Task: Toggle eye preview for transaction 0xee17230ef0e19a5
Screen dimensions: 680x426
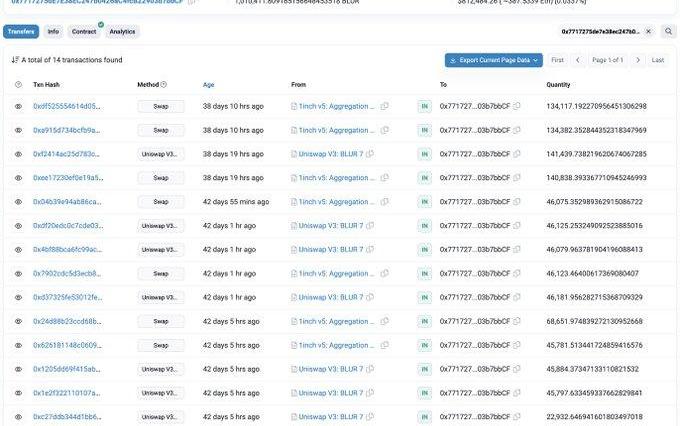Action: point(18,178)
